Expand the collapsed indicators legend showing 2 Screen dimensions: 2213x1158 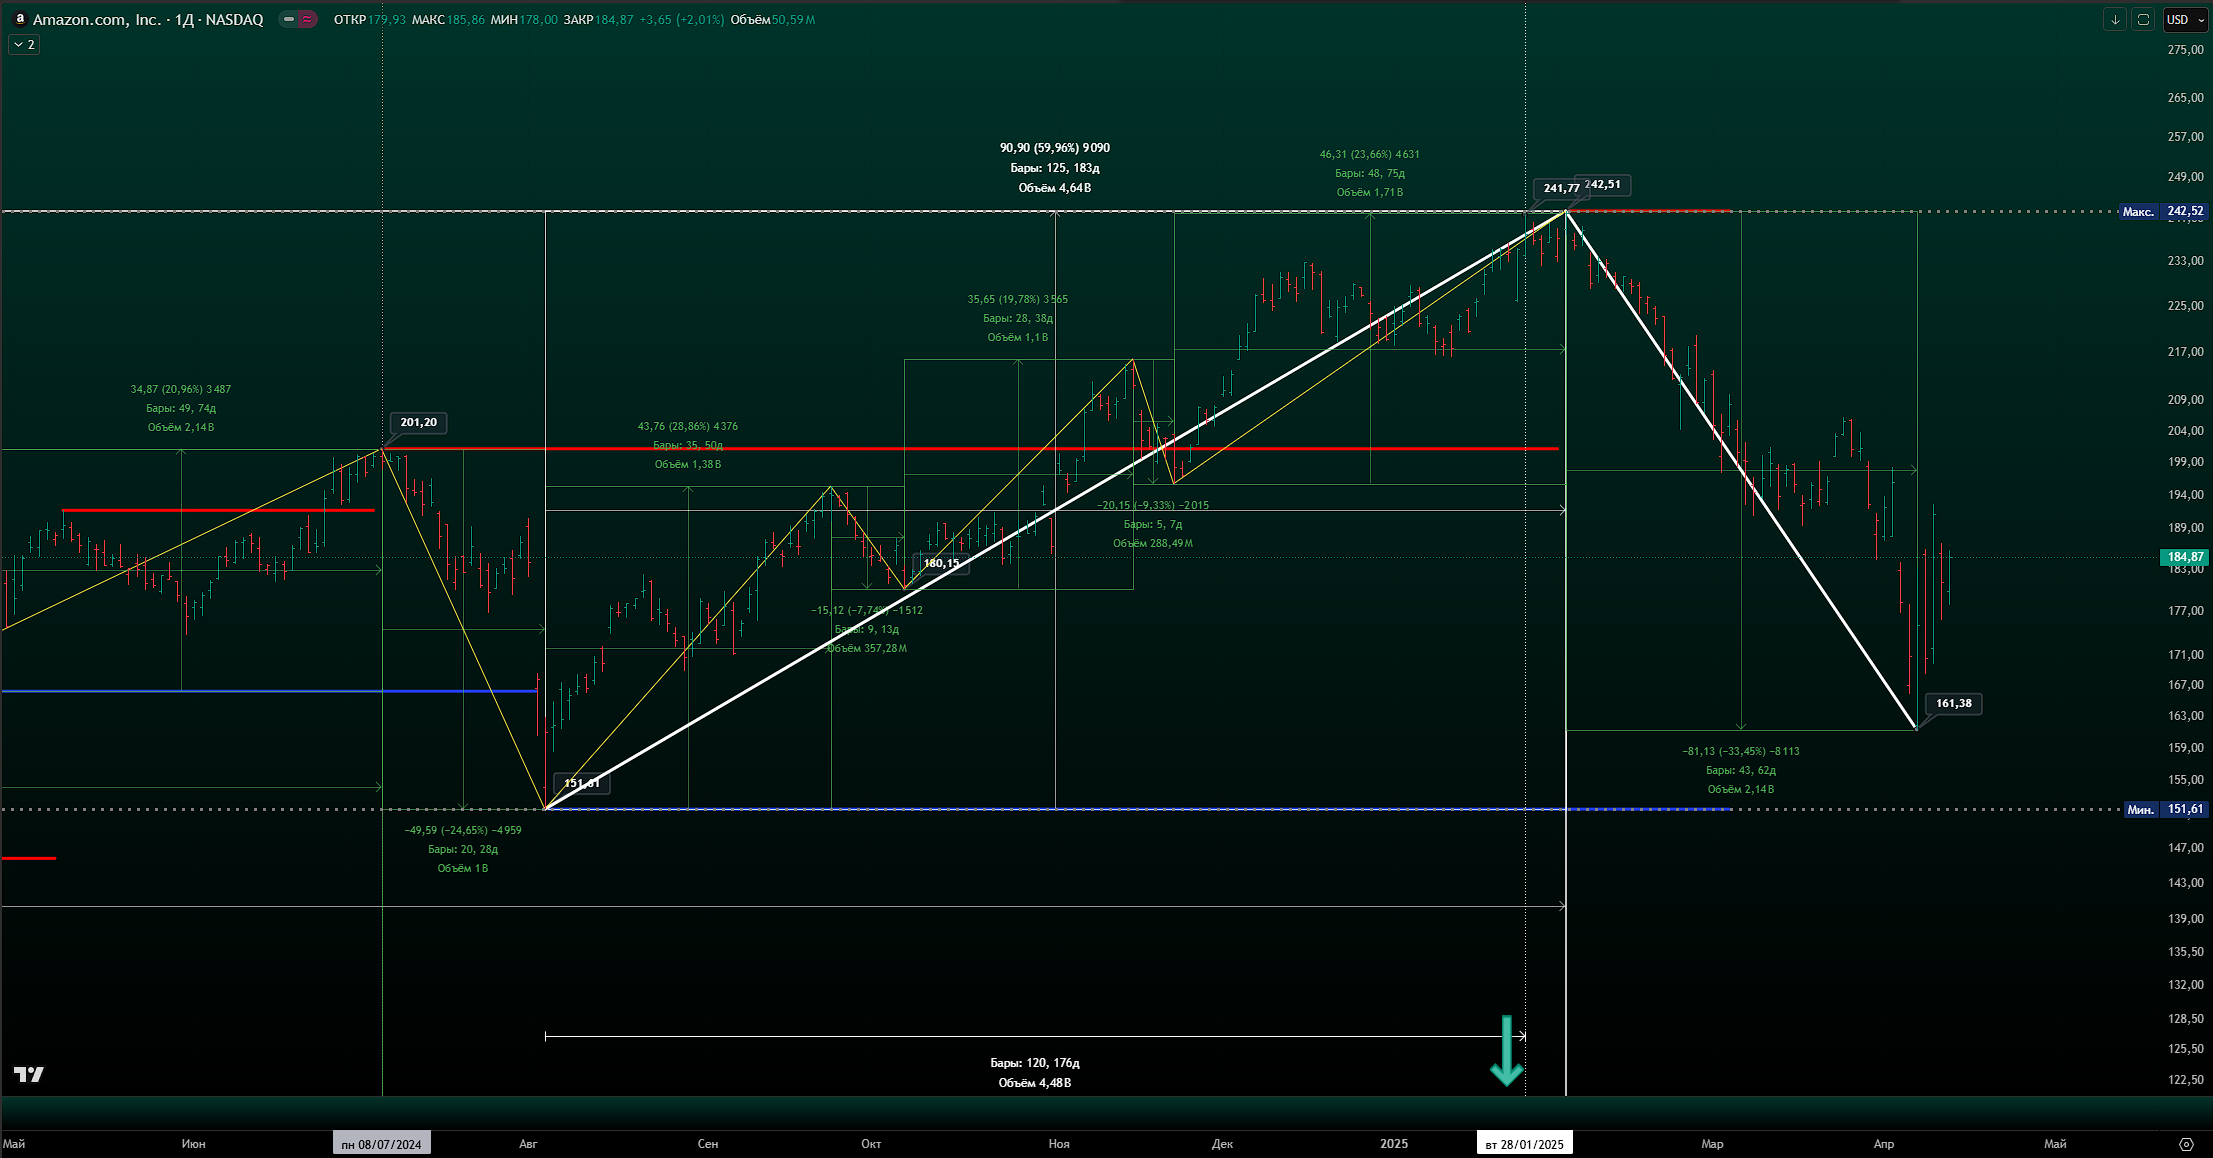tap(24, 44)
